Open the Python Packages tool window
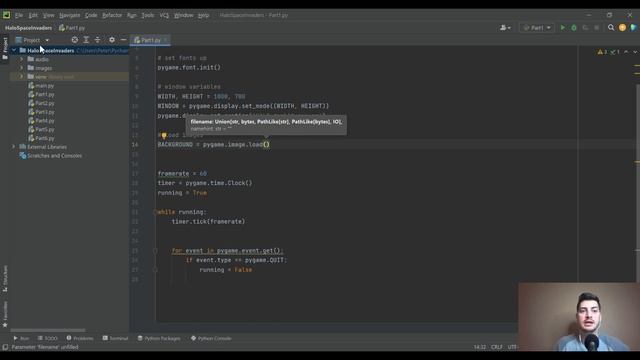Image resolution: width=640 pixels, height=360 pixels. [159, 338]
